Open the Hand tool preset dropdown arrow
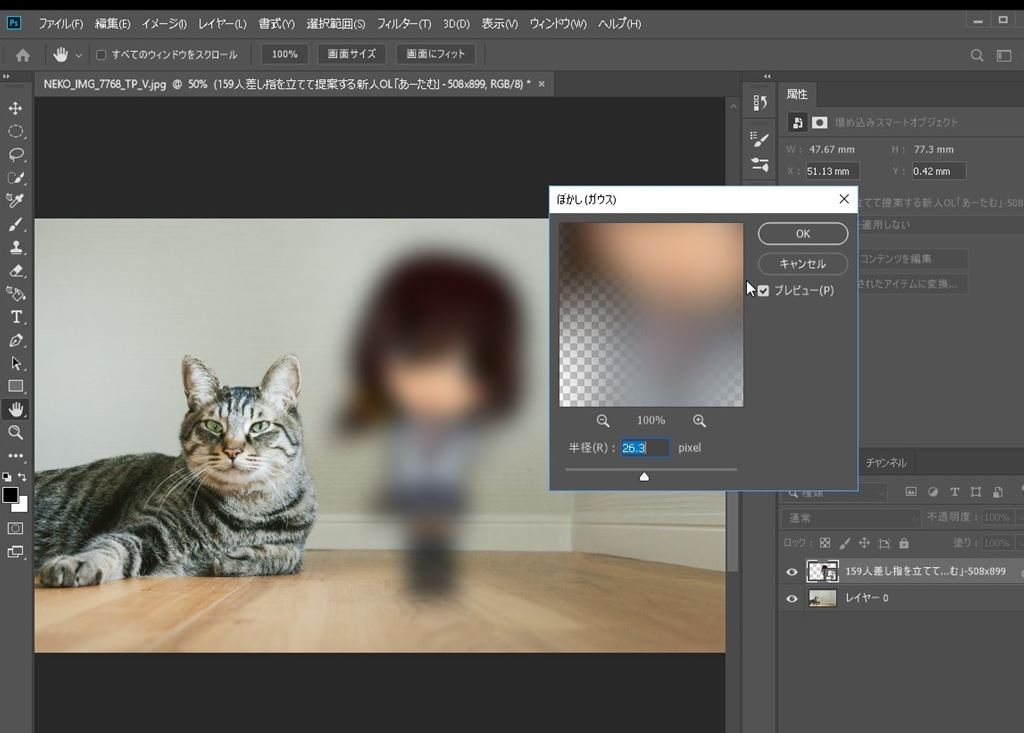The width and height of the screenshot is (1024, 733). click(x=78, y=55)
